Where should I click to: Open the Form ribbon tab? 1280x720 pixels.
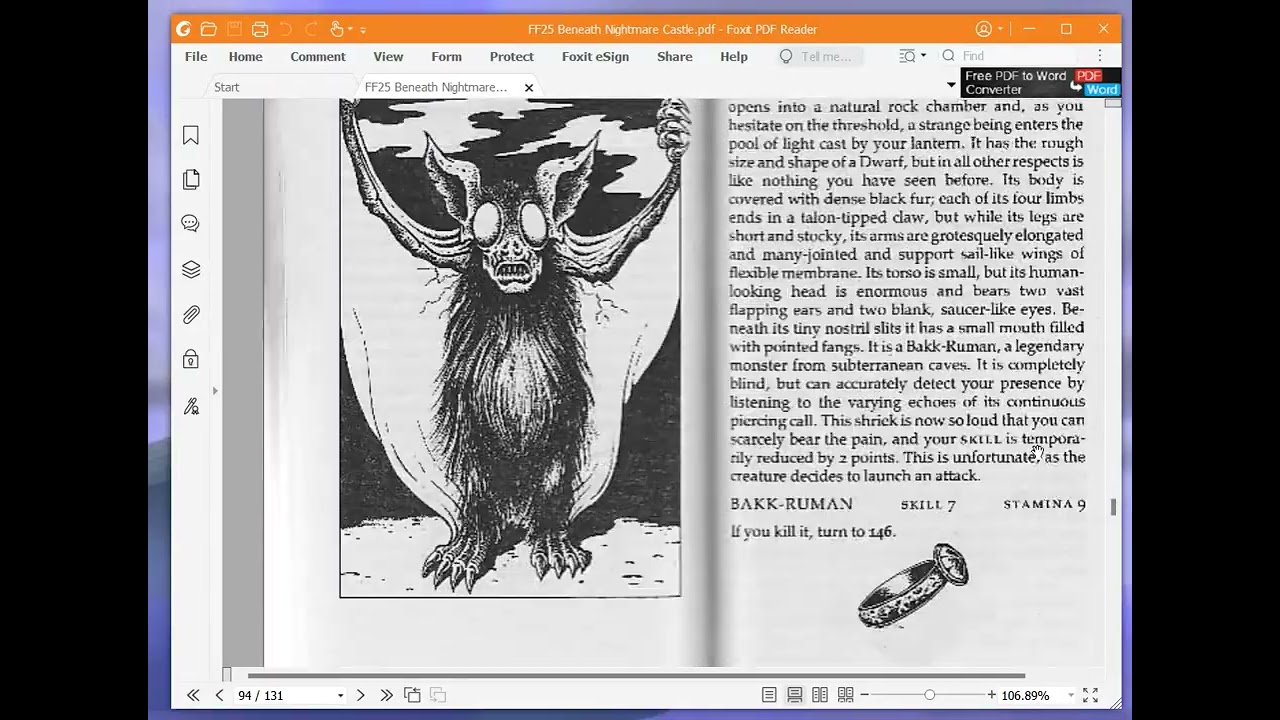point(446,57)
